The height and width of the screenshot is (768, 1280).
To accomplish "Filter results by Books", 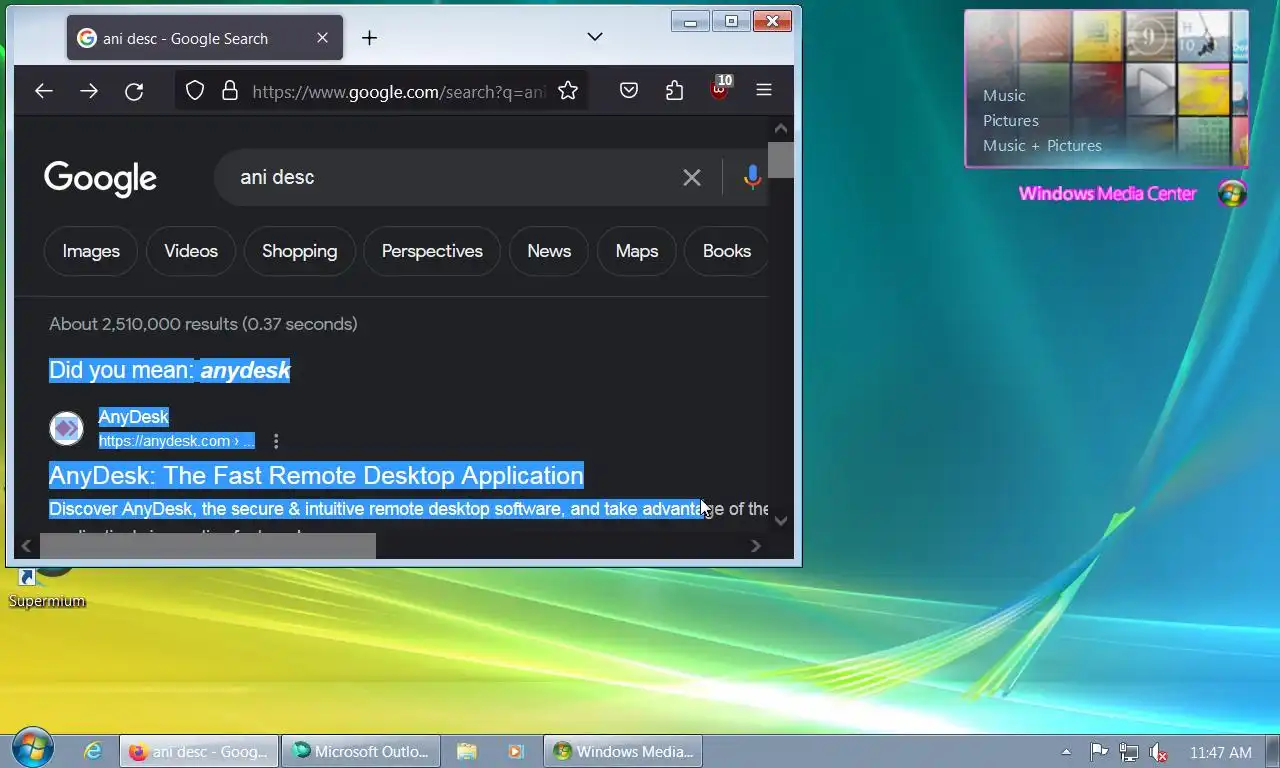I will 727,251.
